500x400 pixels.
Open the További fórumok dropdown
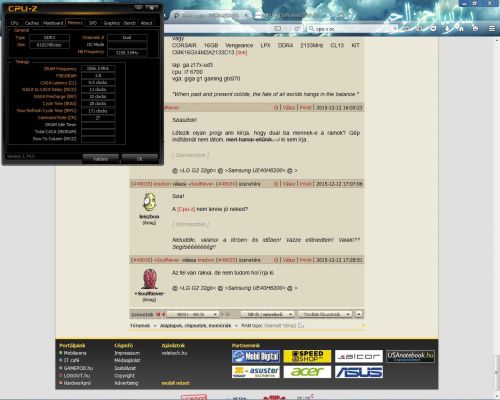click(325, 314)
